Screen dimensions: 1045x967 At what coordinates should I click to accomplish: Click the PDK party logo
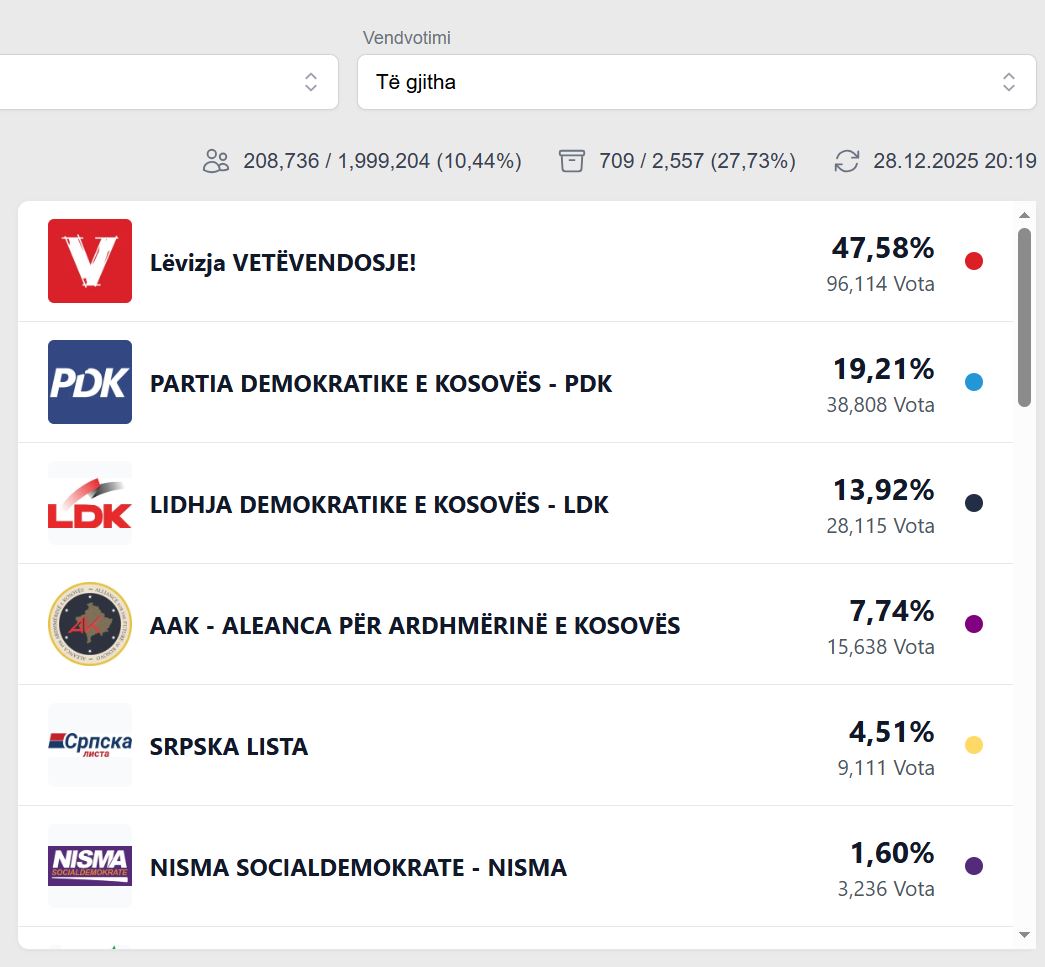click(x=90, y=382)
